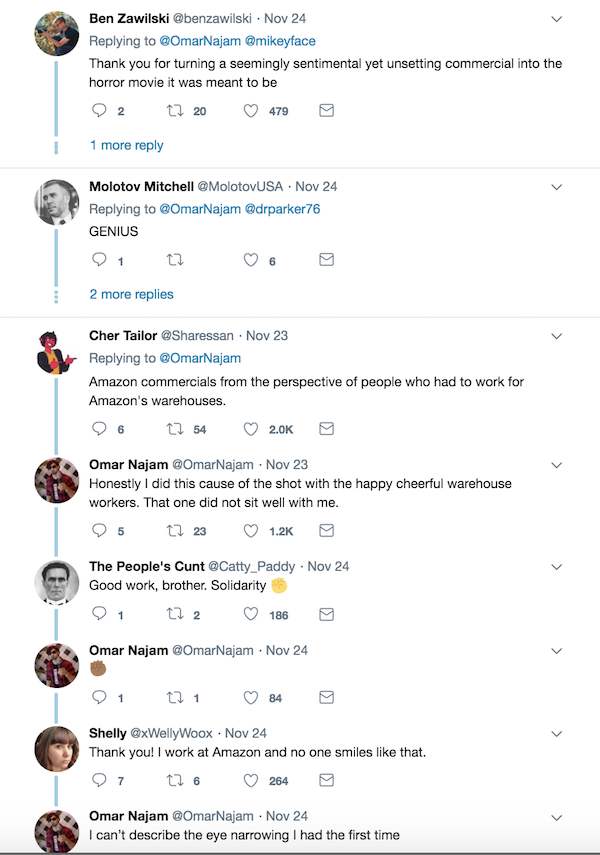Image resolution: width=600 pixels, height=855 pixels.
Task: Open options chevron on Ben Zawilski's tweet
Action: (557, 19)
